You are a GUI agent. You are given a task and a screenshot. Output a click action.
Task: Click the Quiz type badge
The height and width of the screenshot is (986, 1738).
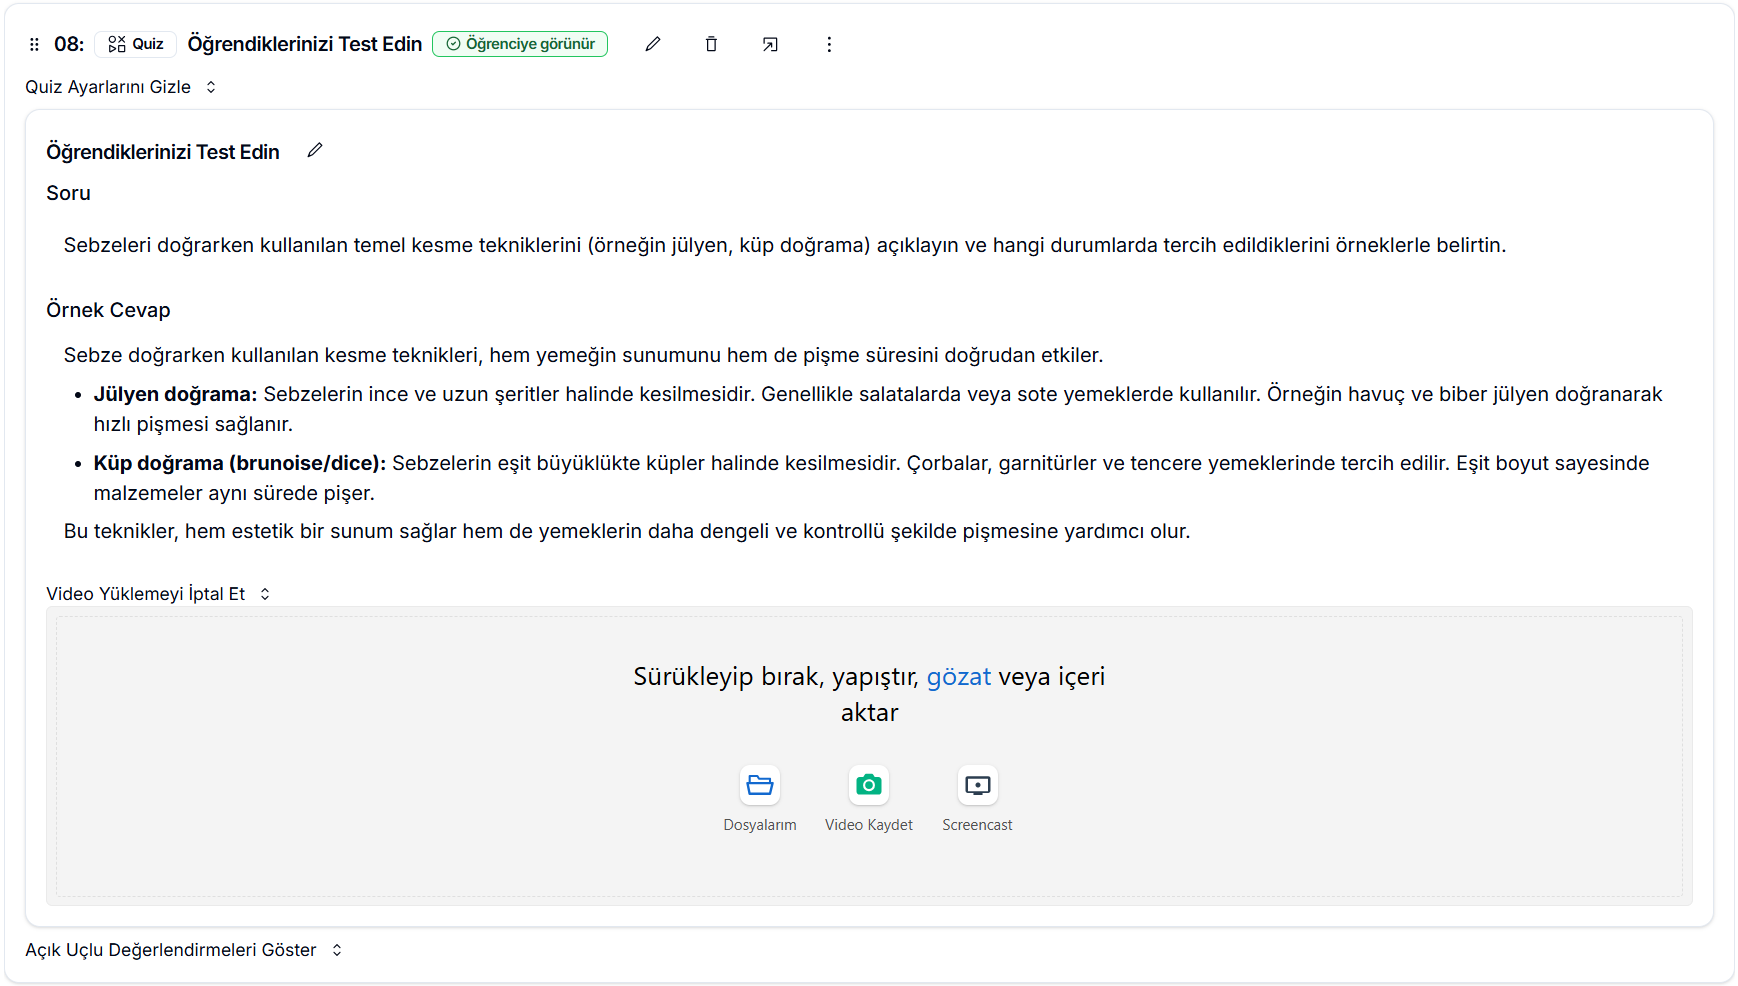(136, 44)
